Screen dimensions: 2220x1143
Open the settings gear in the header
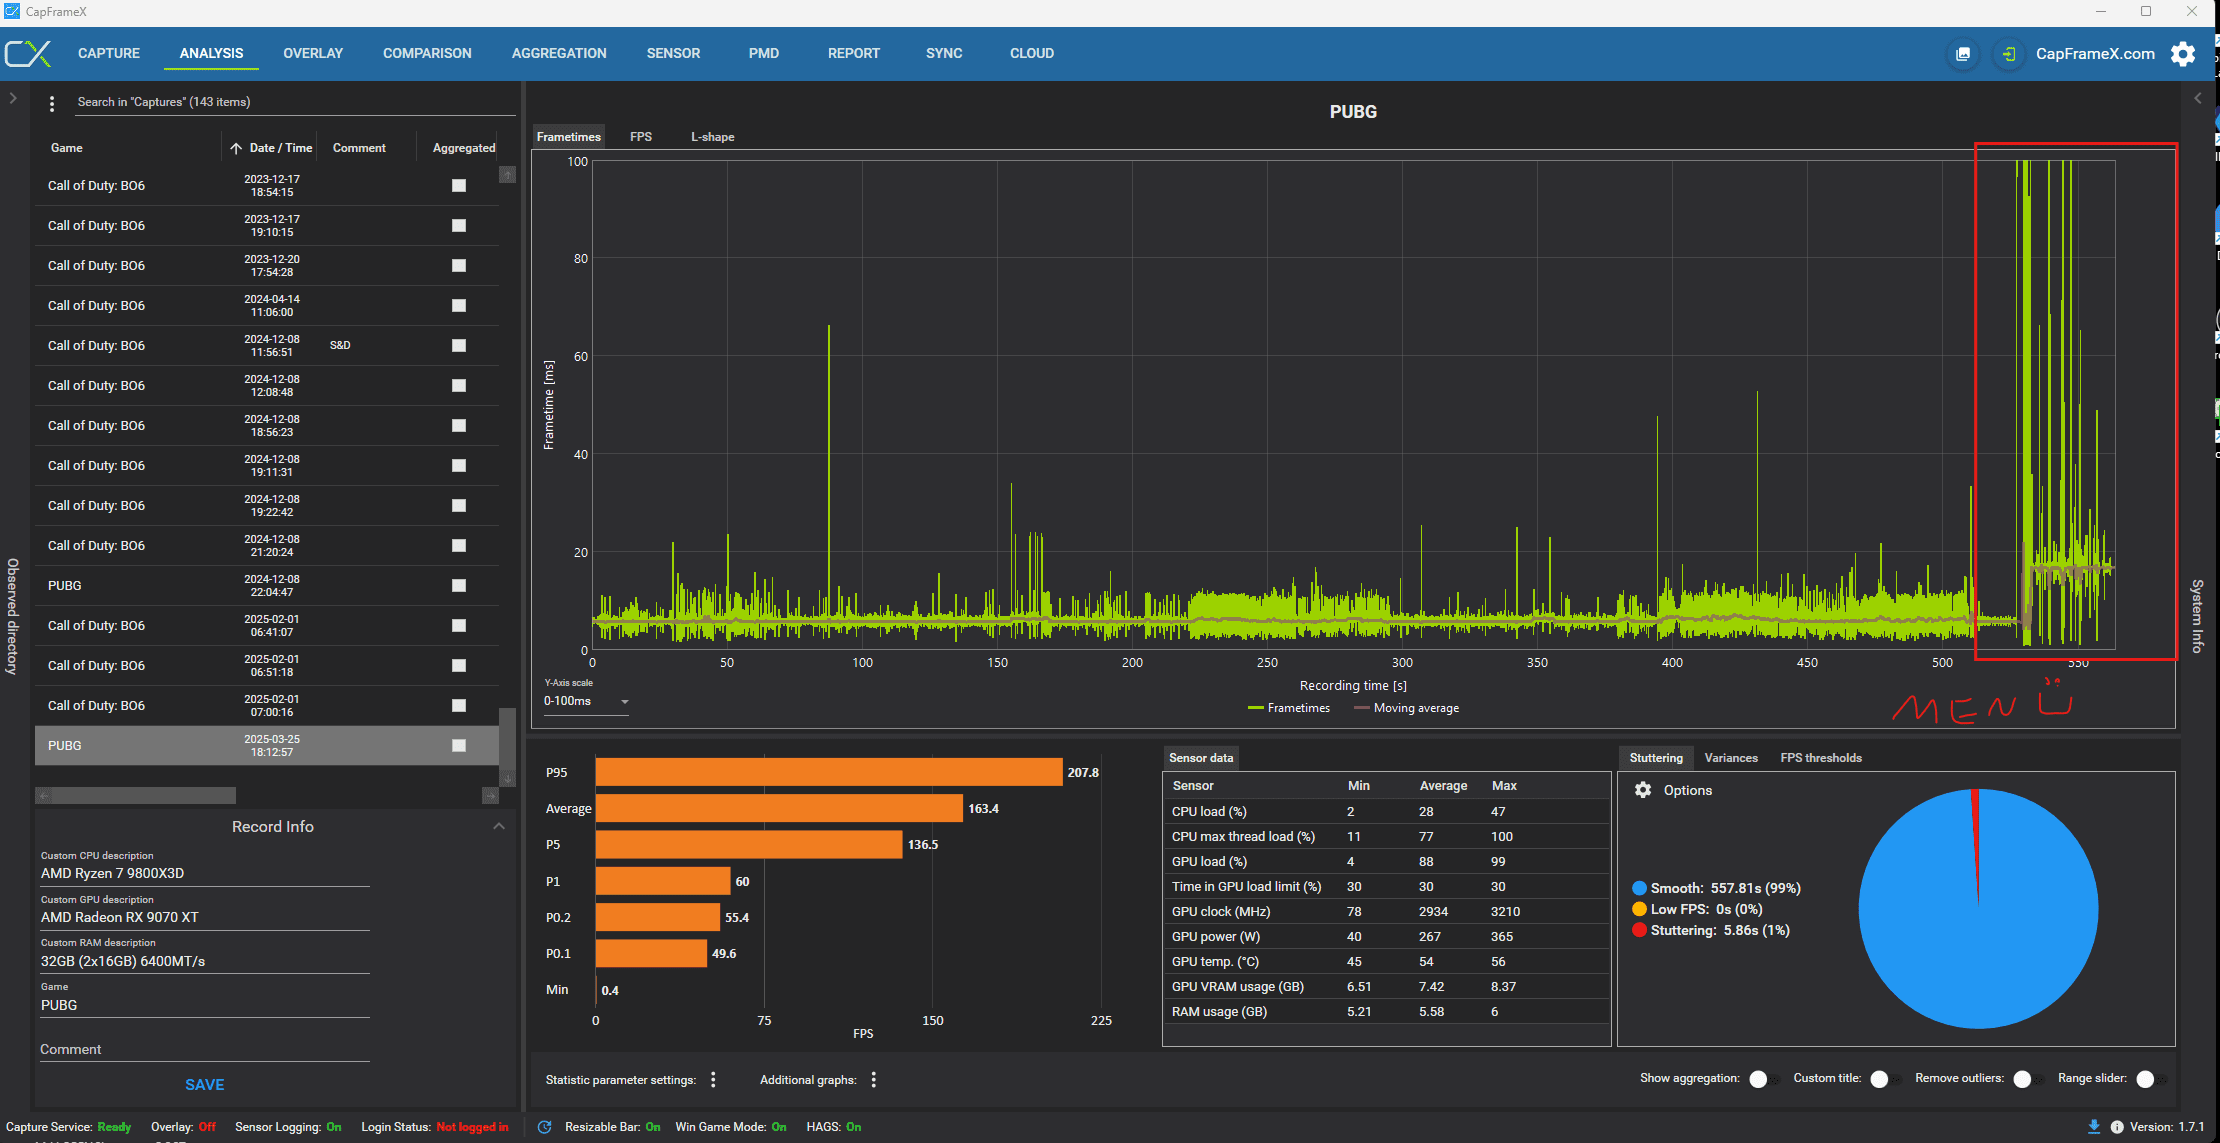coord(2183,54)
